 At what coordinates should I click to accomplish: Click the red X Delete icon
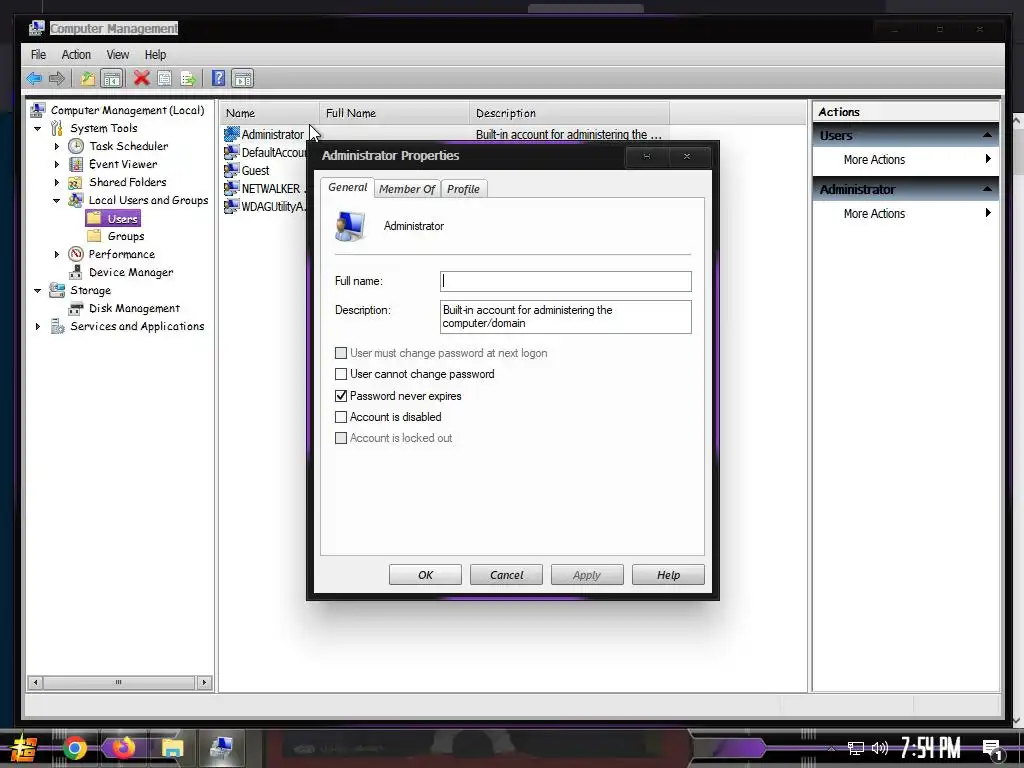coord(141,79)
